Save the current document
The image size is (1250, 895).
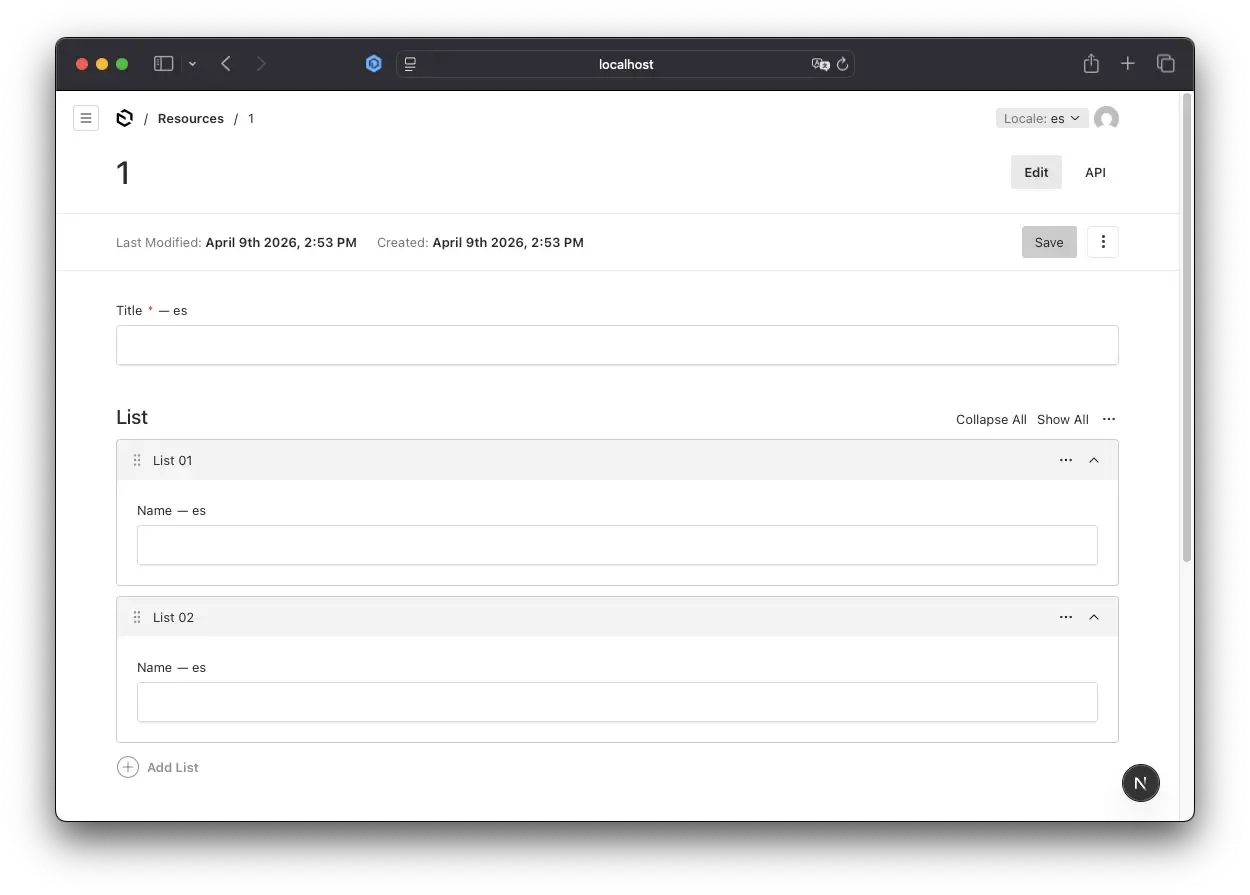click(x=1048, y=241)
